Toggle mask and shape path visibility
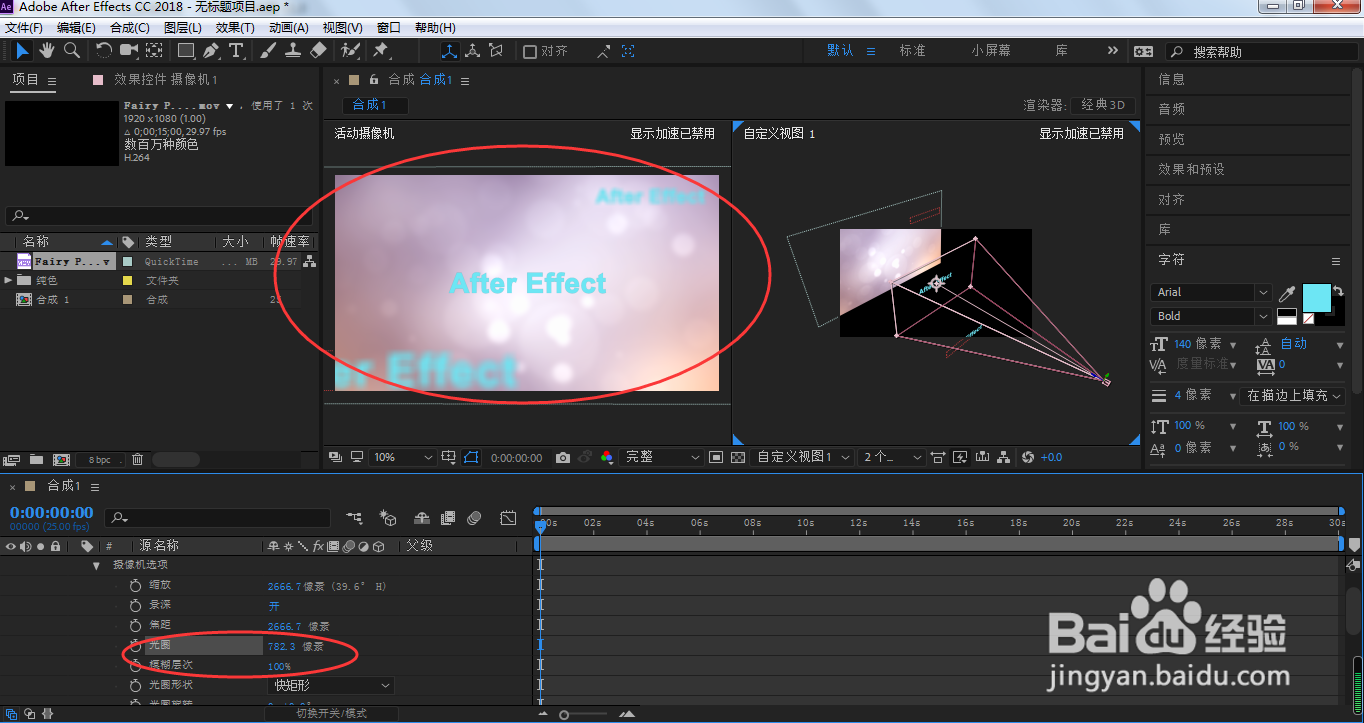 coord(472,457)
